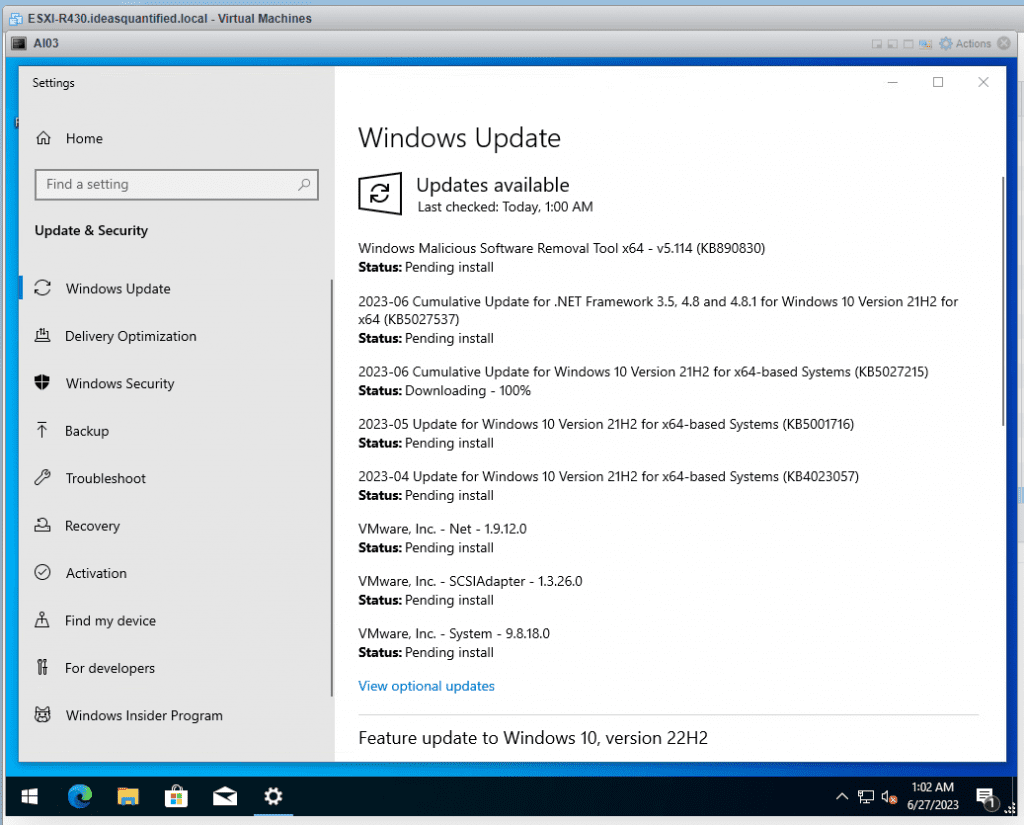Show hidden tray icons with the chevron
The width and height of the screenshot is (1024, 825).
(x=842, y=797)
